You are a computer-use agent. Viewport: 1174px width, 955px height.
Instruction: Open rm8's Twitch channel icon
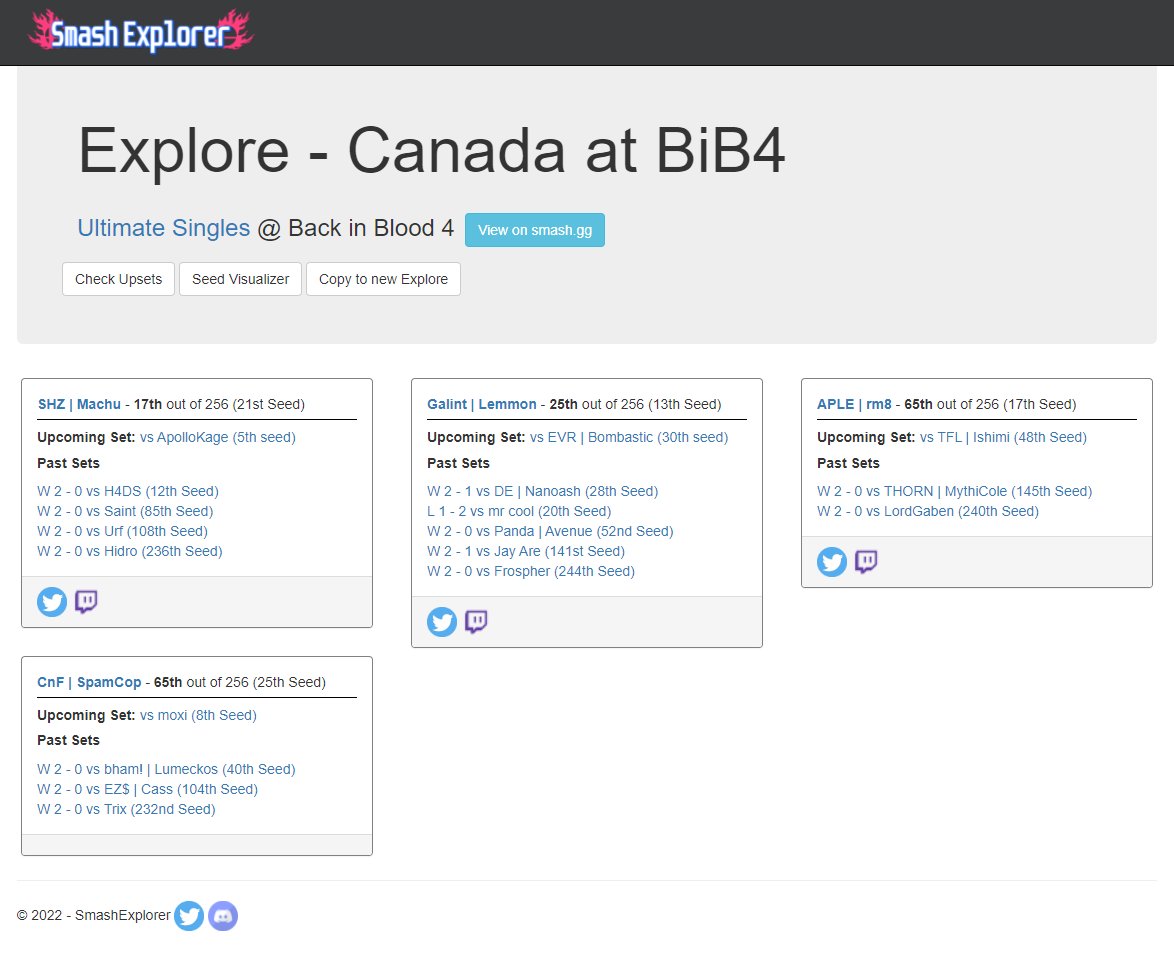pyautogui.click(x=865, y=562)
